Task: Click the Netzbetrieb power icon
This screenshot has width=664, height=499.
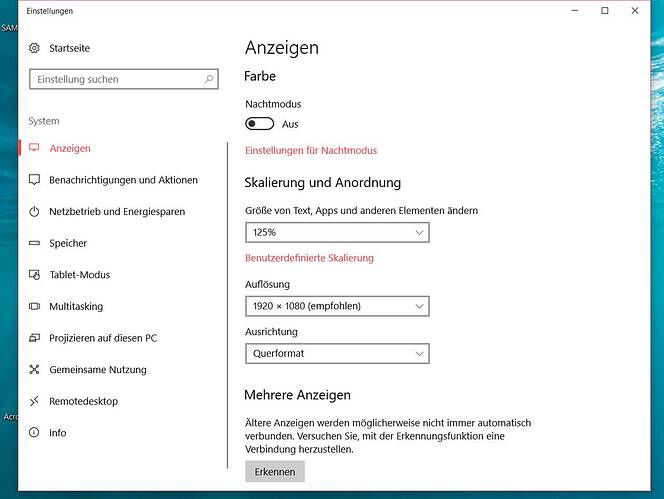Action: (x=34, y=211)
